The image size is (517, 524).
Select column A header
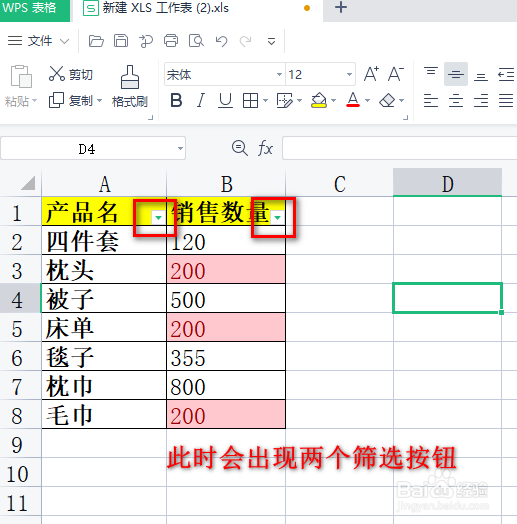(104, 183)
